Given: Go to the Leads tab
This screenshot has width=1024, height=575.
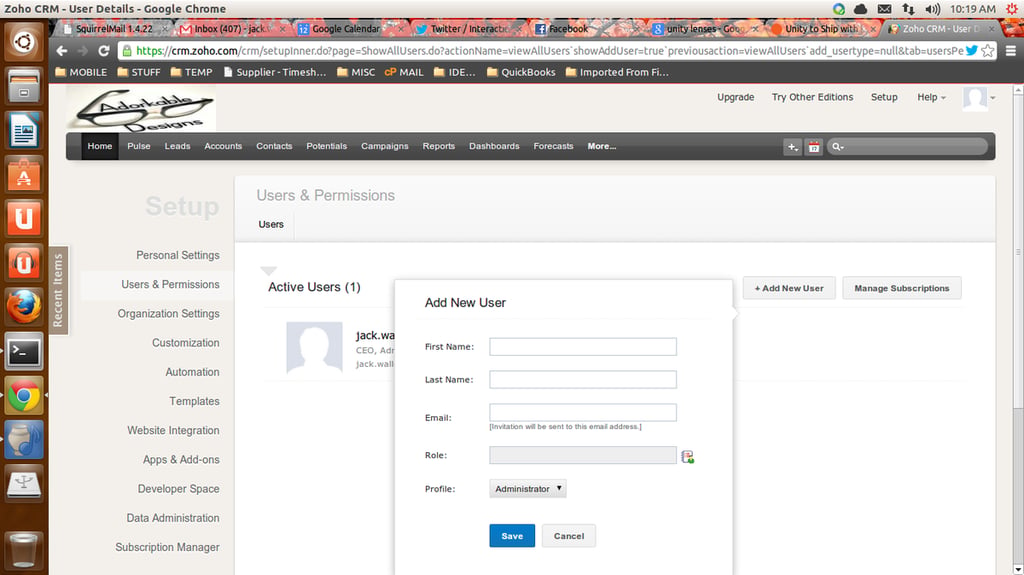Looking at the screenshot, I should [177, 146].
